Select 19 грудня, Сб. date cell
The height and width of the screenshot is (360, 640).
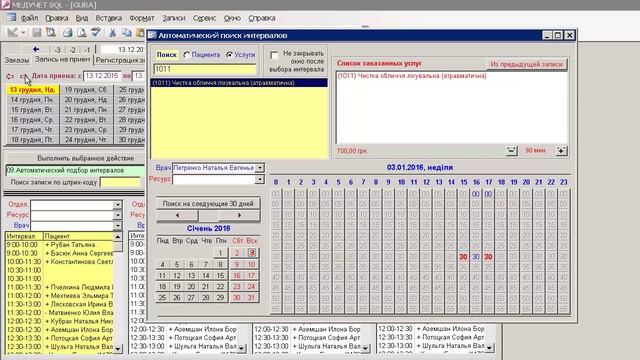point(86,90)
